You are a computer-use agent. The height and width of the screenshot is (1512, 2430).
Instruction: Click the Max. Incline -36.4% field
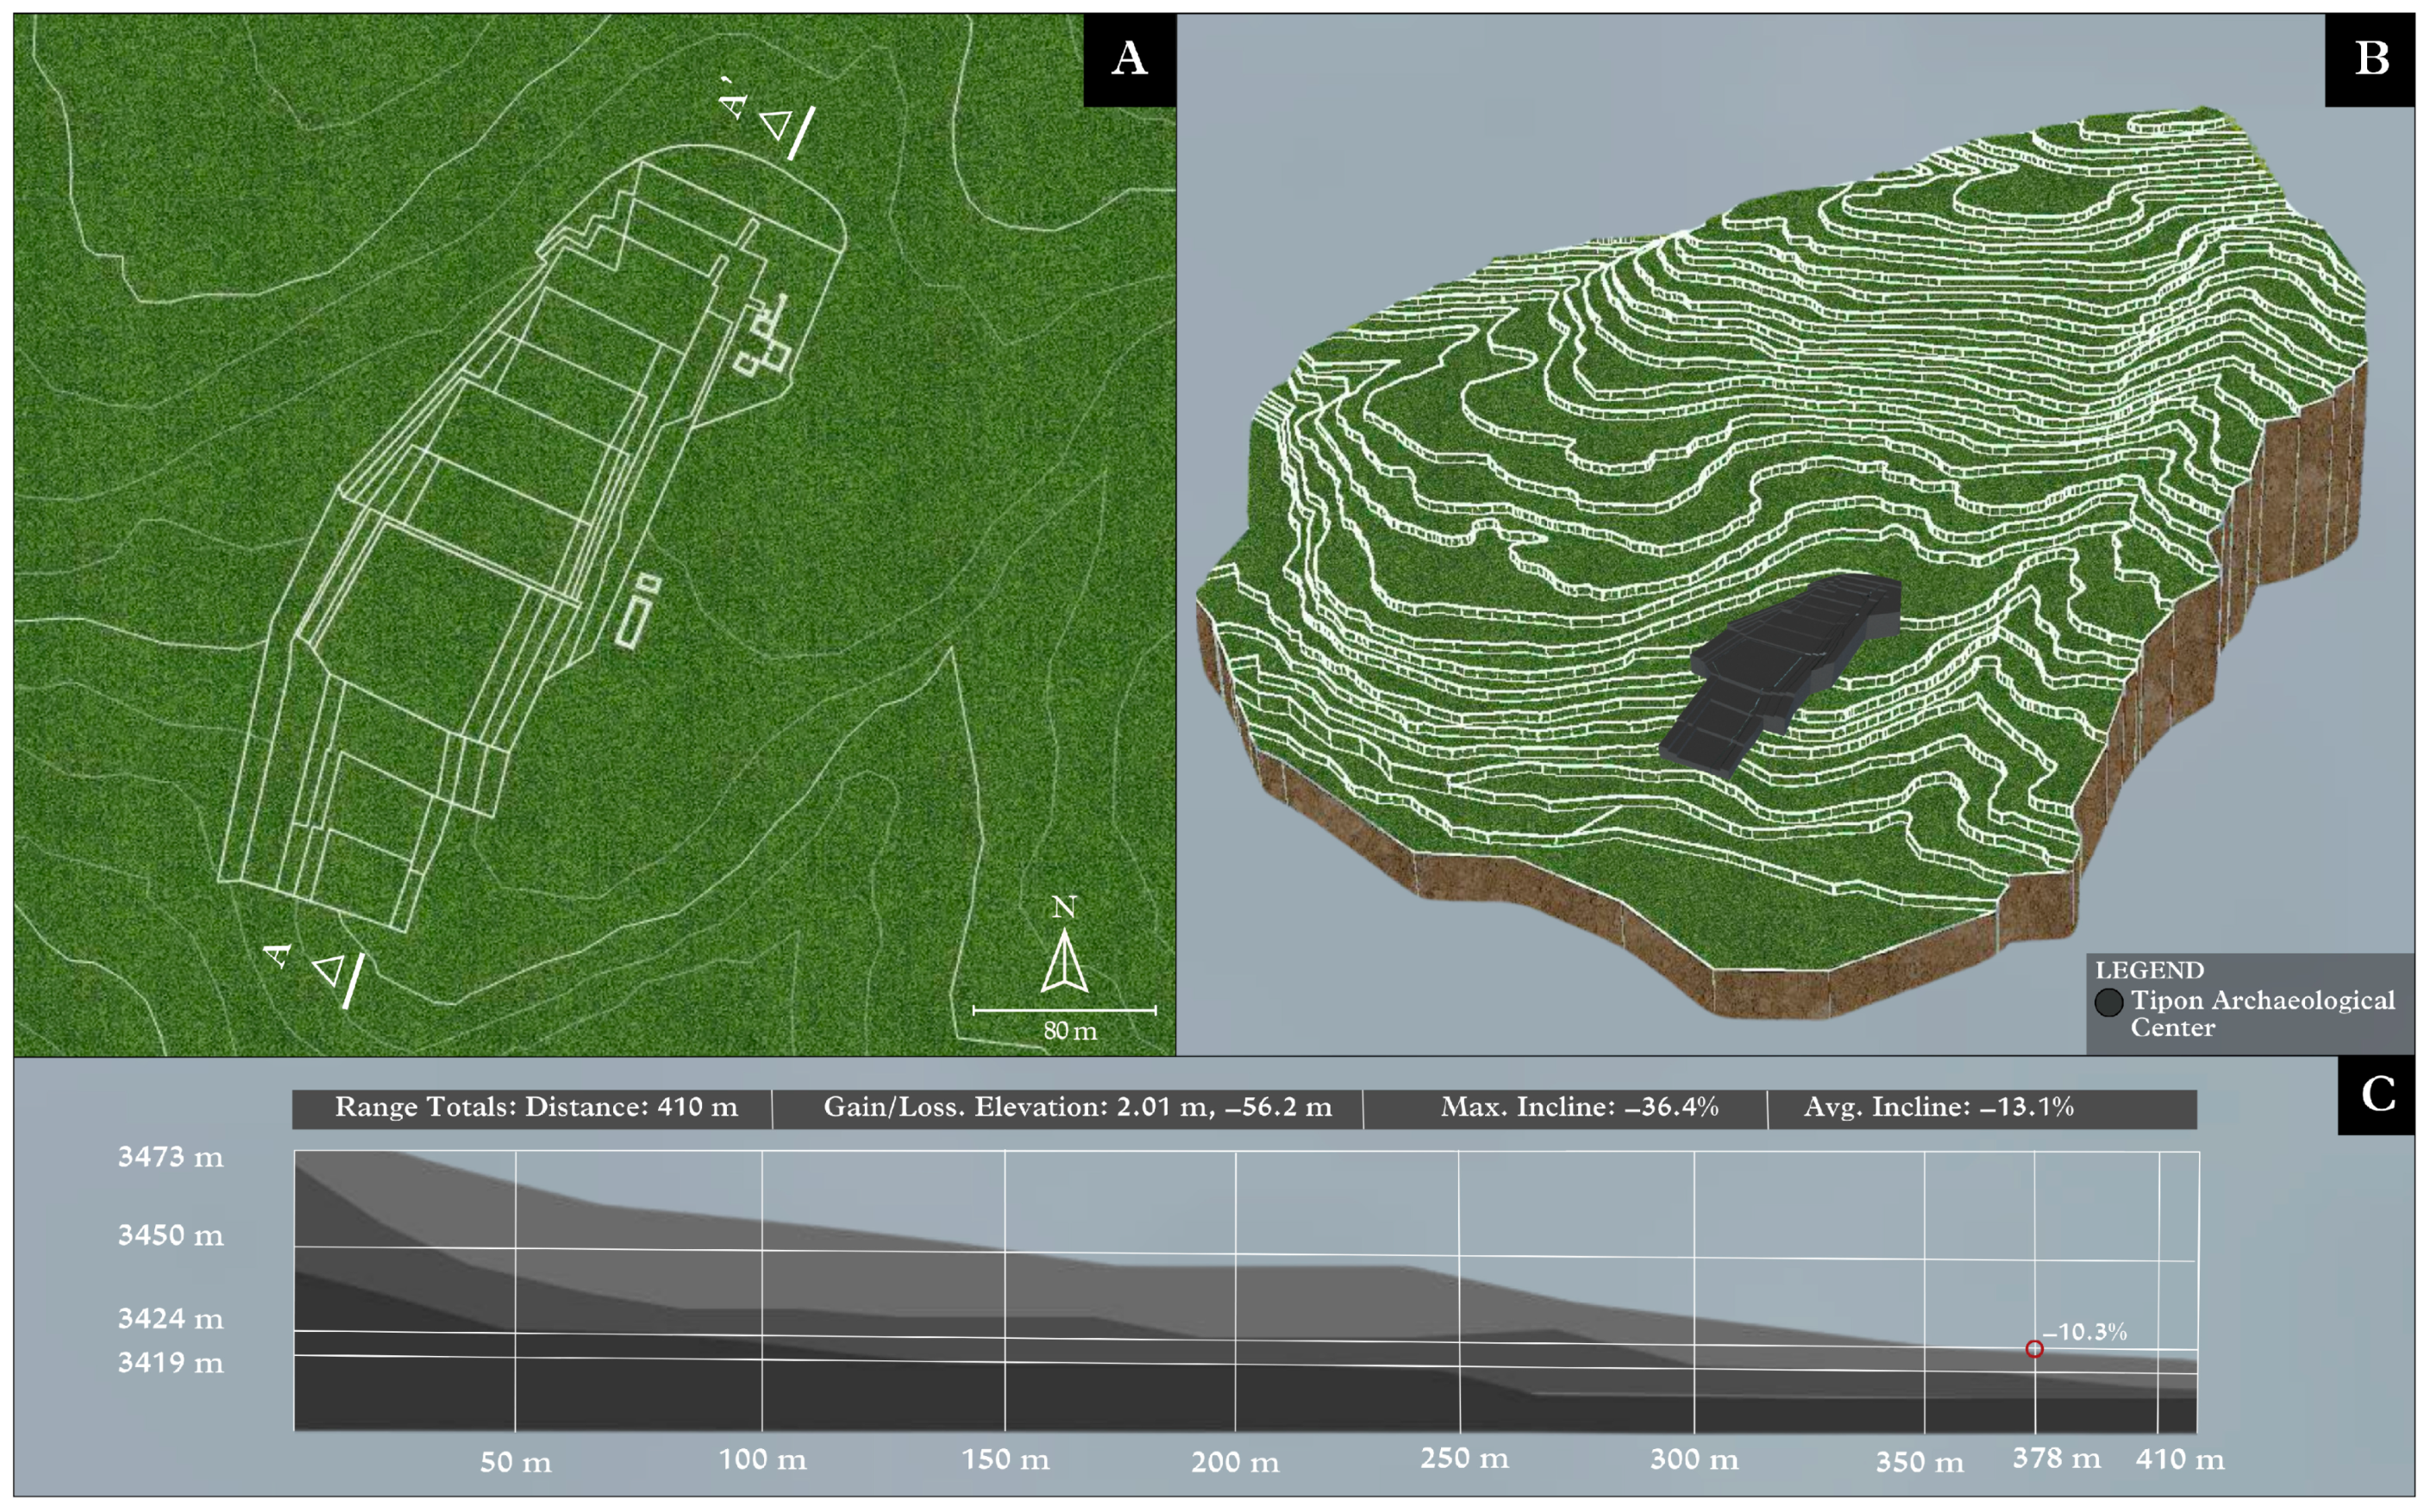[1578, 1107]
